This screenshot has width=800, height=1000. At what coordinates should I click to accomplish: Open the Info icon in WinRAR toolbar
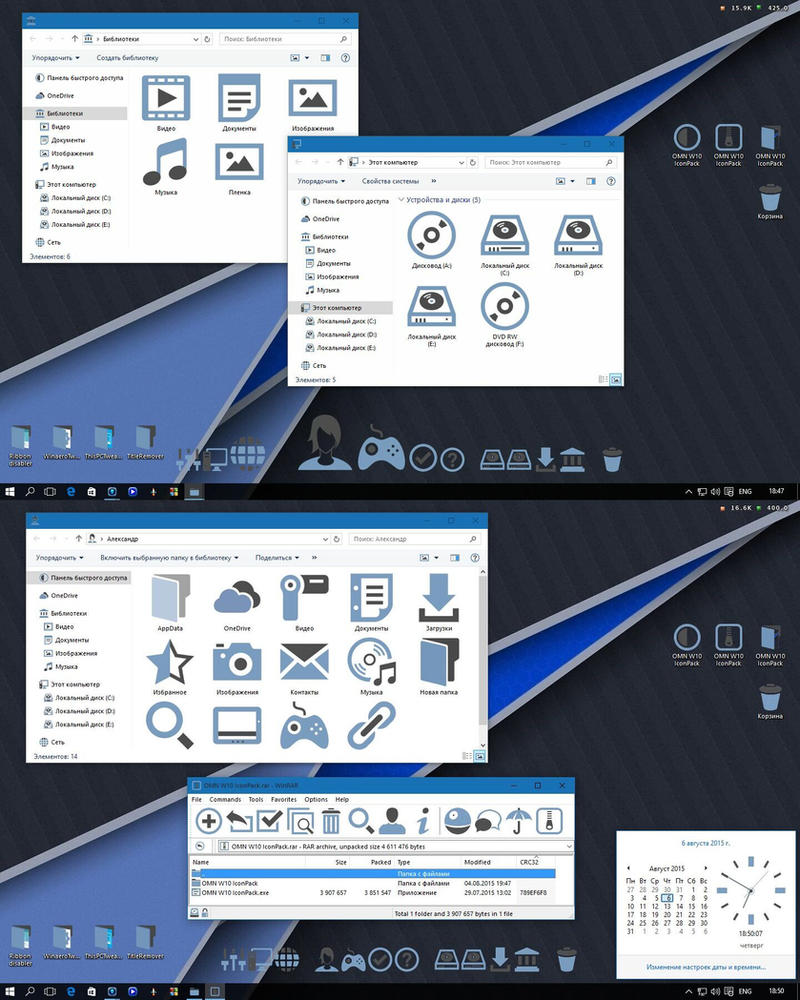(422, 822)
